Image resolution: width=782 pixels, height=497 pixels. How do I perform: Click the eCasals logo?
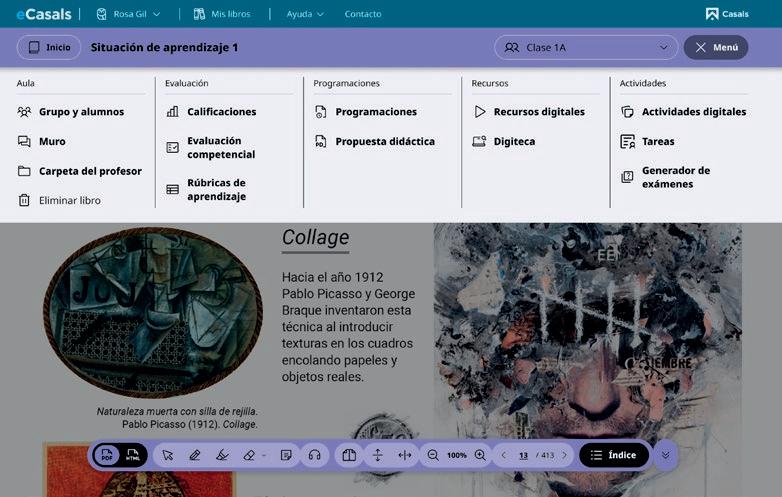[x=44, y=14]
